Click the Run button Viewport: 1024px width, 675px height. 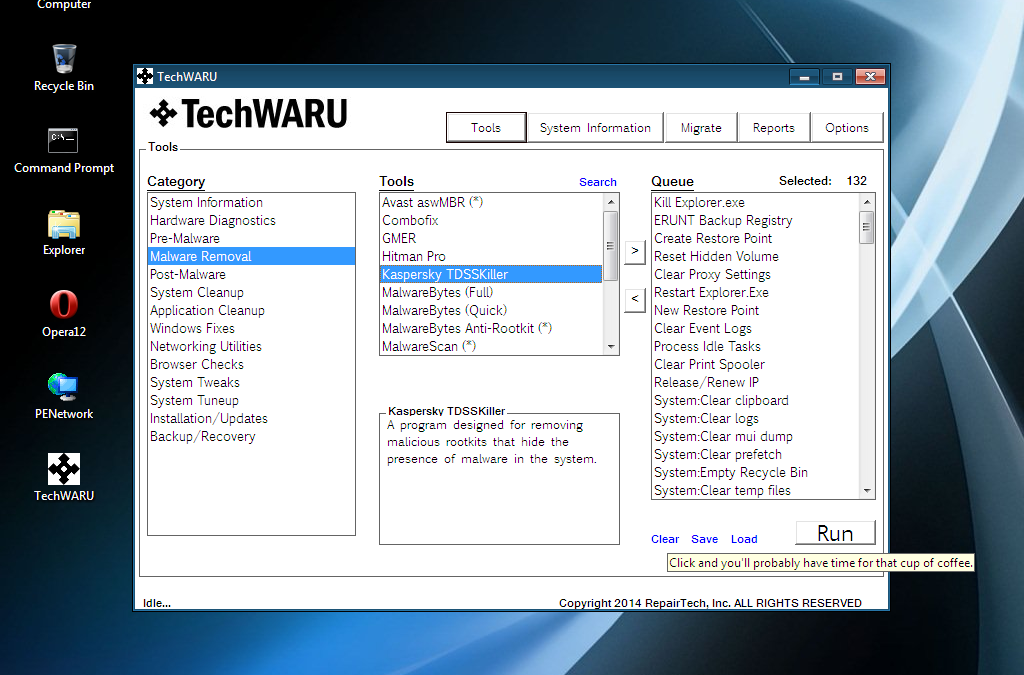835,533
